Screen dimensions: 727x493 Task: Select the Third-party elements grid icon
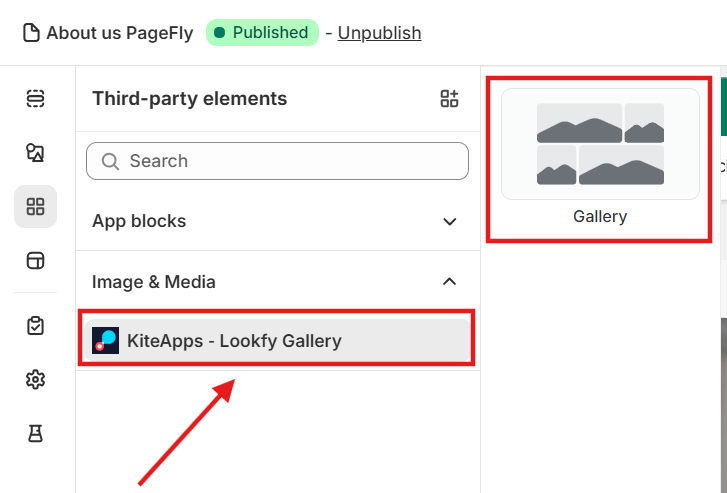[x=35, y=206]
